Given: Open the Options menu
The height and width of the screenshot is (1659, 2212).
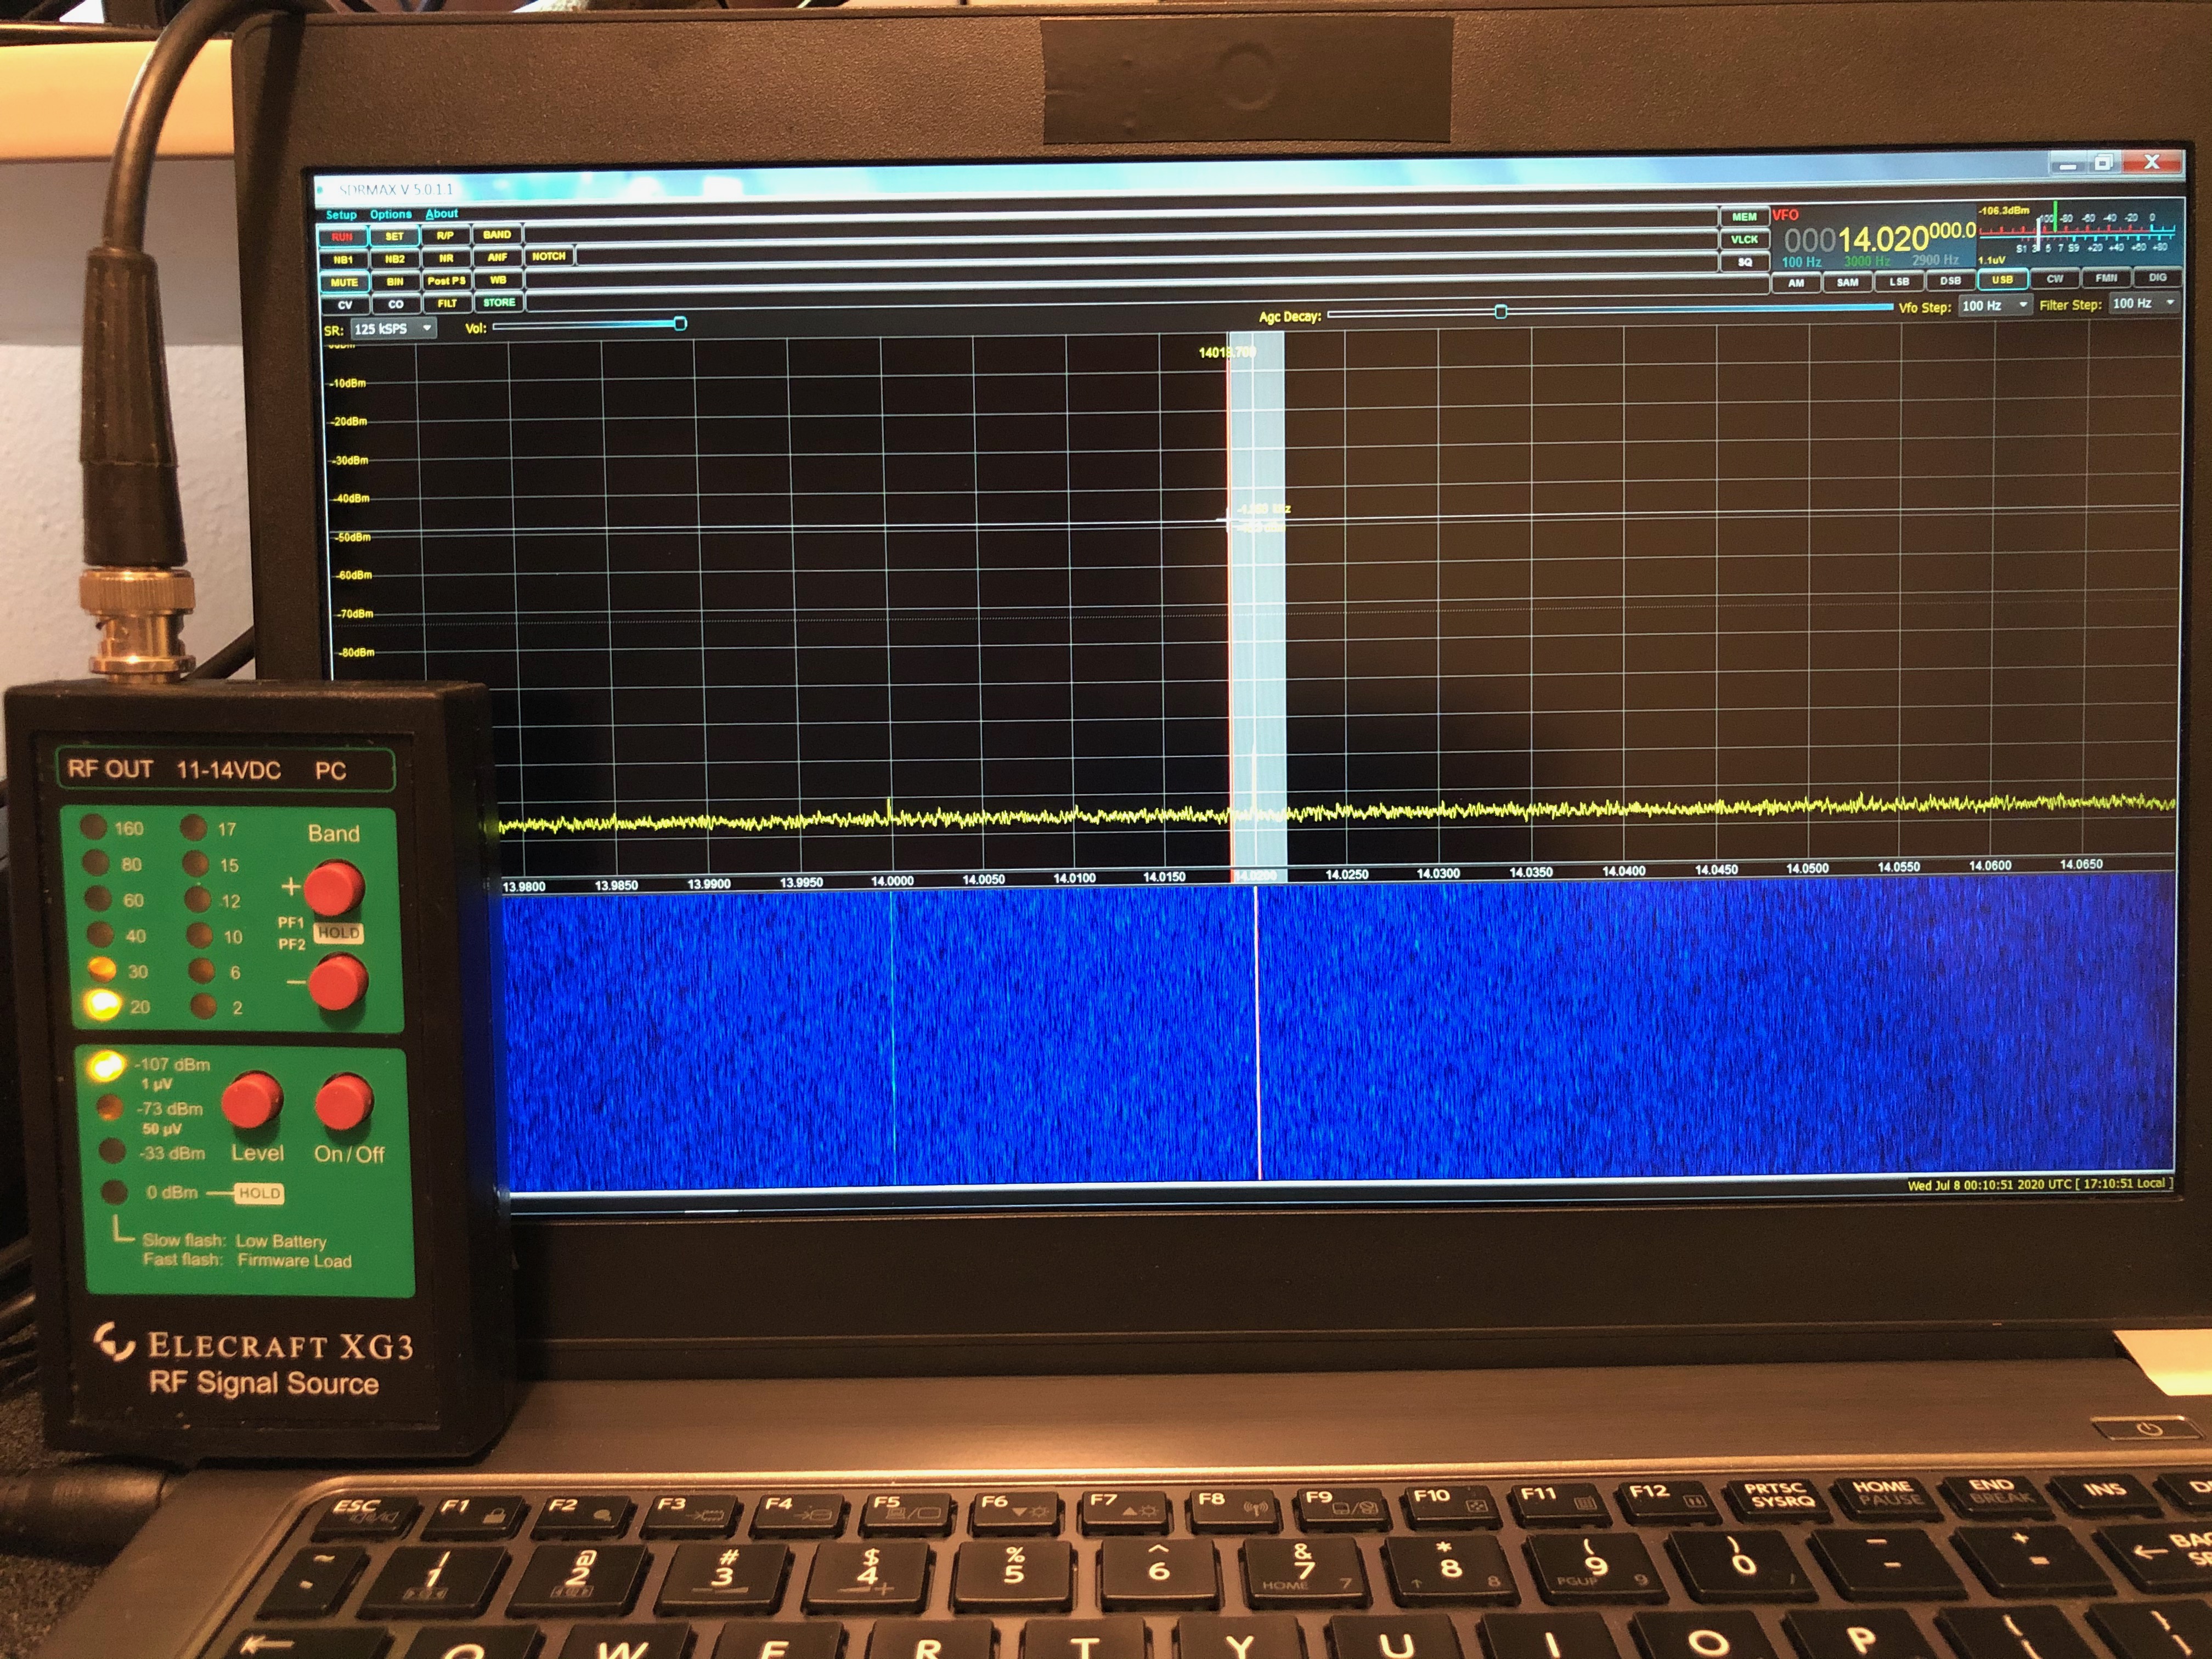Looking at the screenshot, I should [390, 214].
